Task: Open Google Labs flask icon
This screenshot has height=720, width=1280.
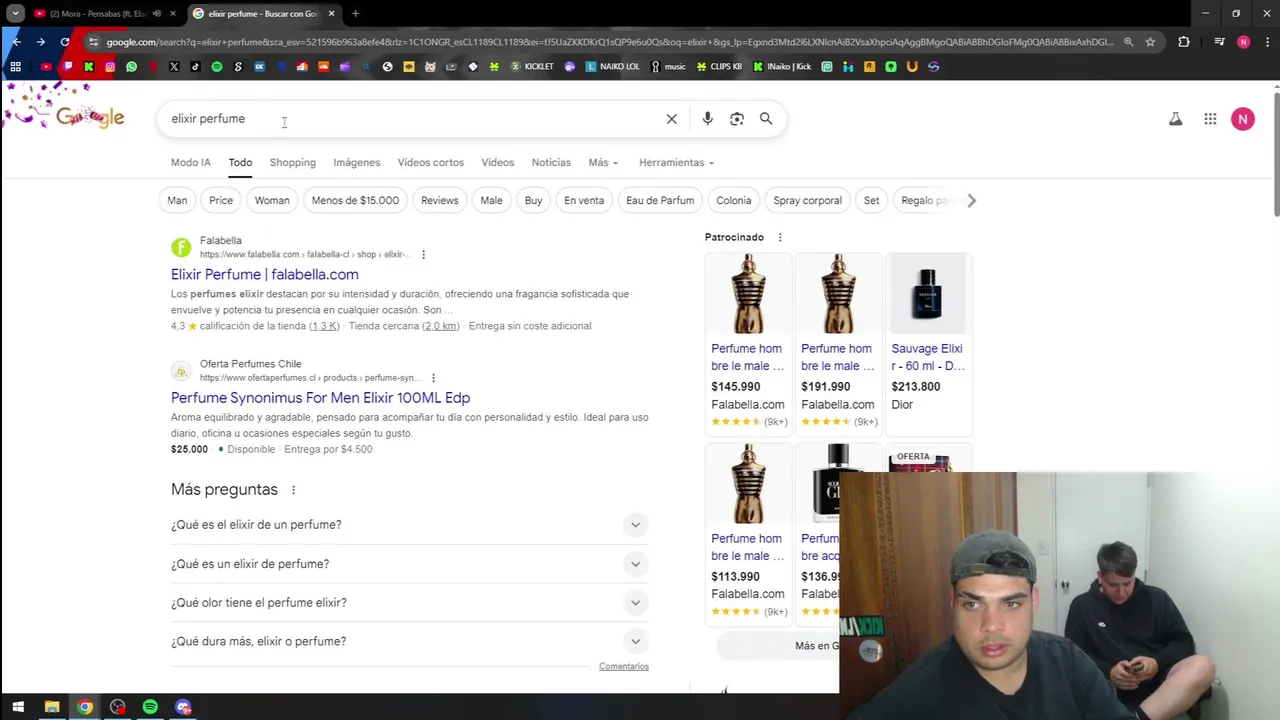Action: point(1176,119)
